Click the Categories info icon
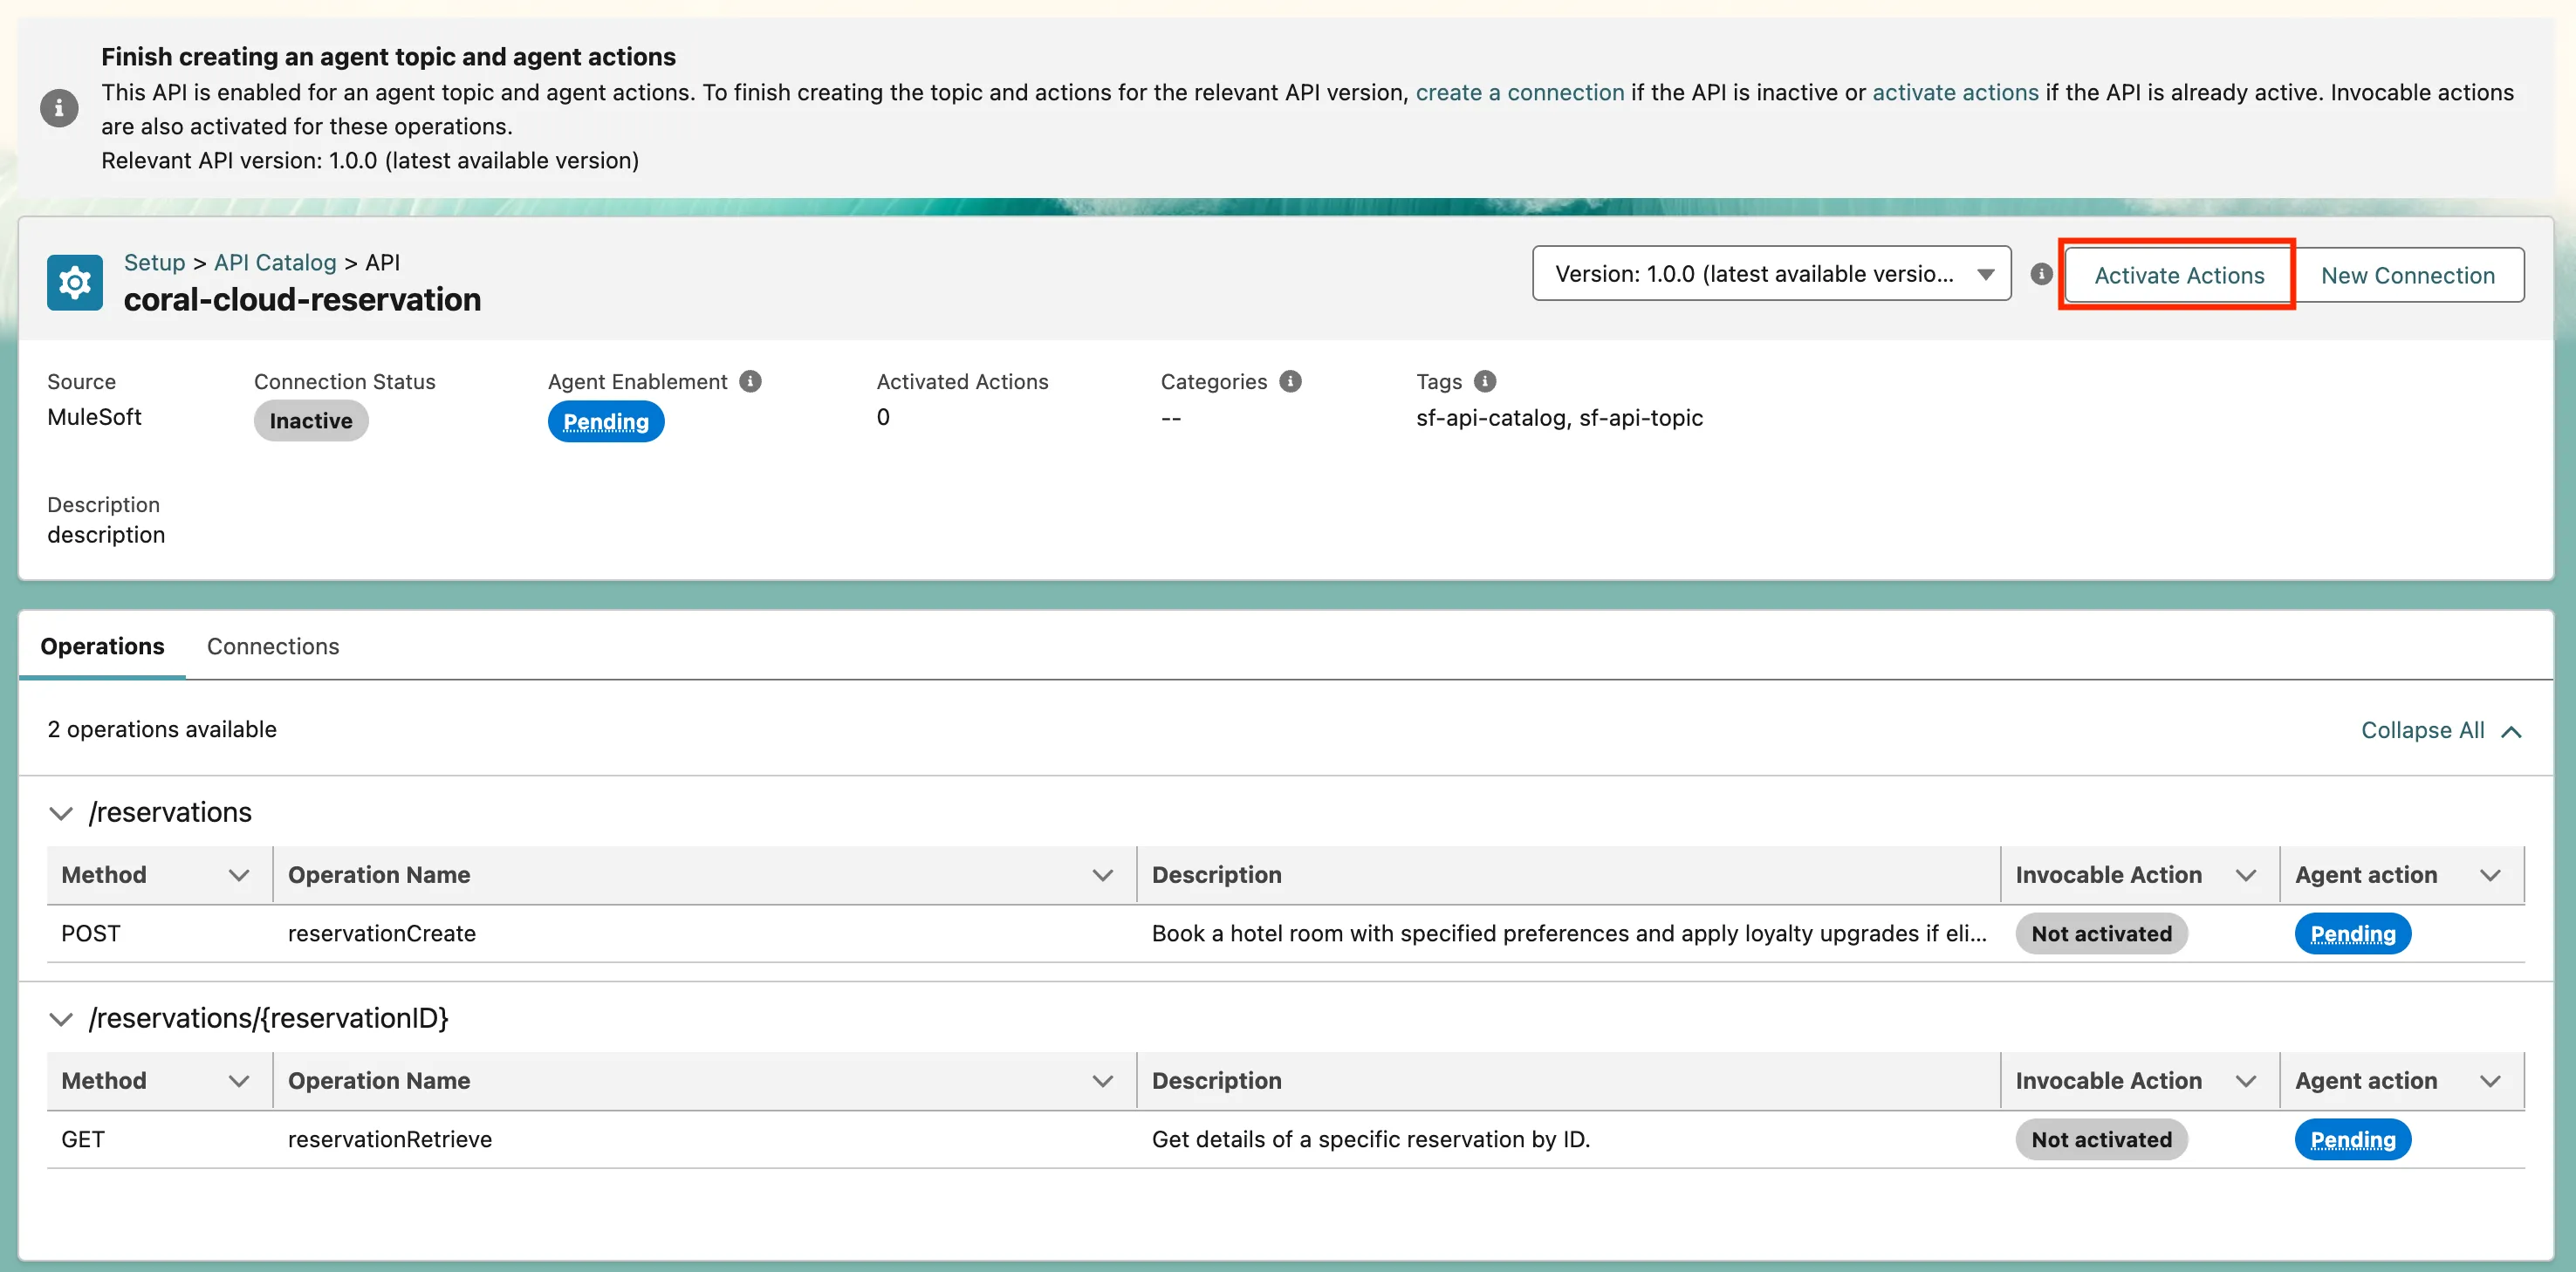This screenshot has width=2576, height=1272. click(x=1290, y=381)
